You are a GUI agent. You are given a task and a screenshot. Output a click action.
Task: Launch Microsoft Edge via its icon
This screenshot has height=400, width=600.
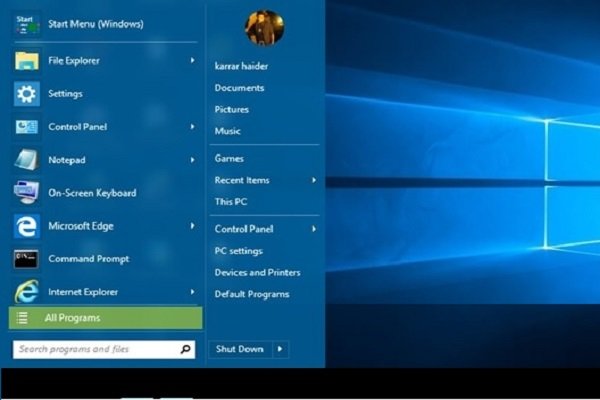click(26, 226)
